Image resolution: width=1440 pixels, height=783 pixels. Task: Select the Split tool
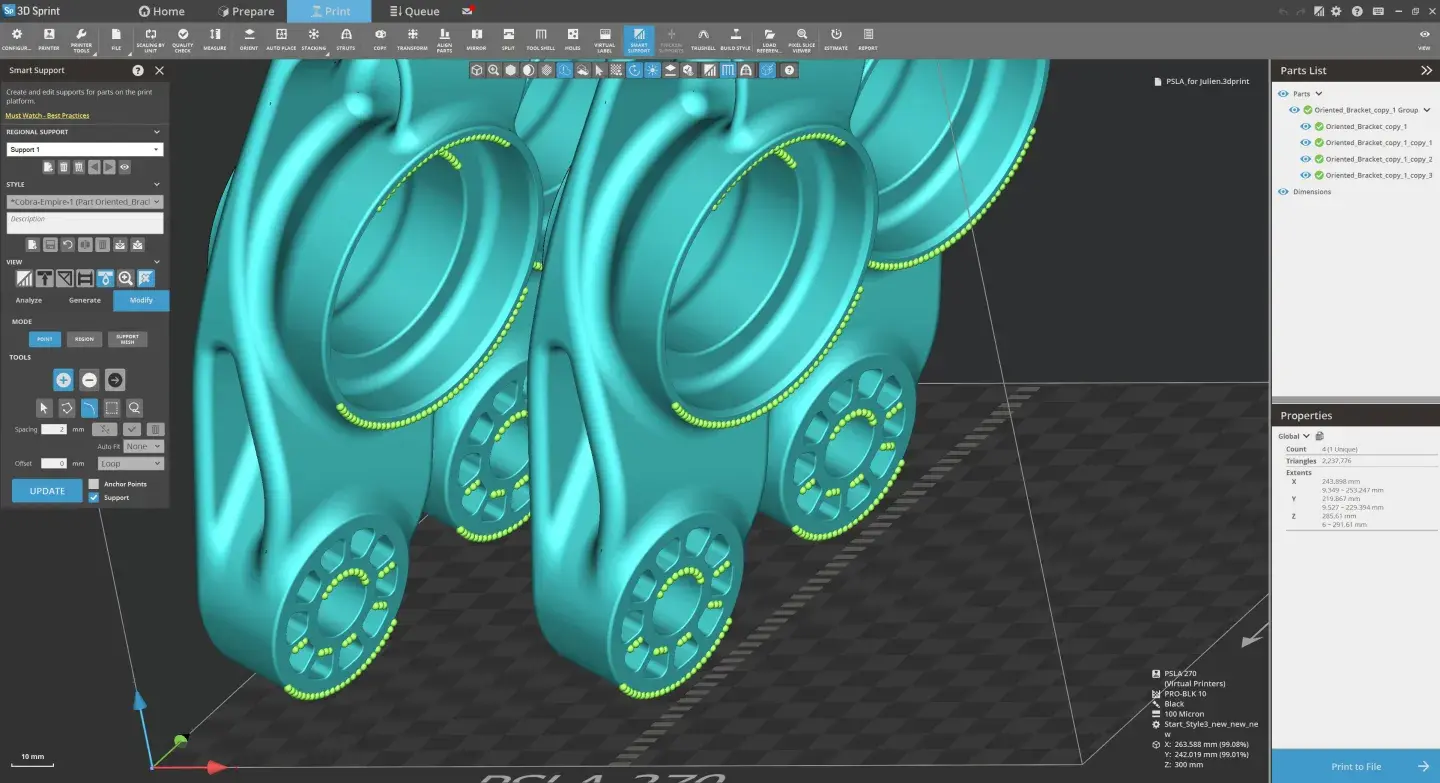pyautogui.click(x=508, y=39)
